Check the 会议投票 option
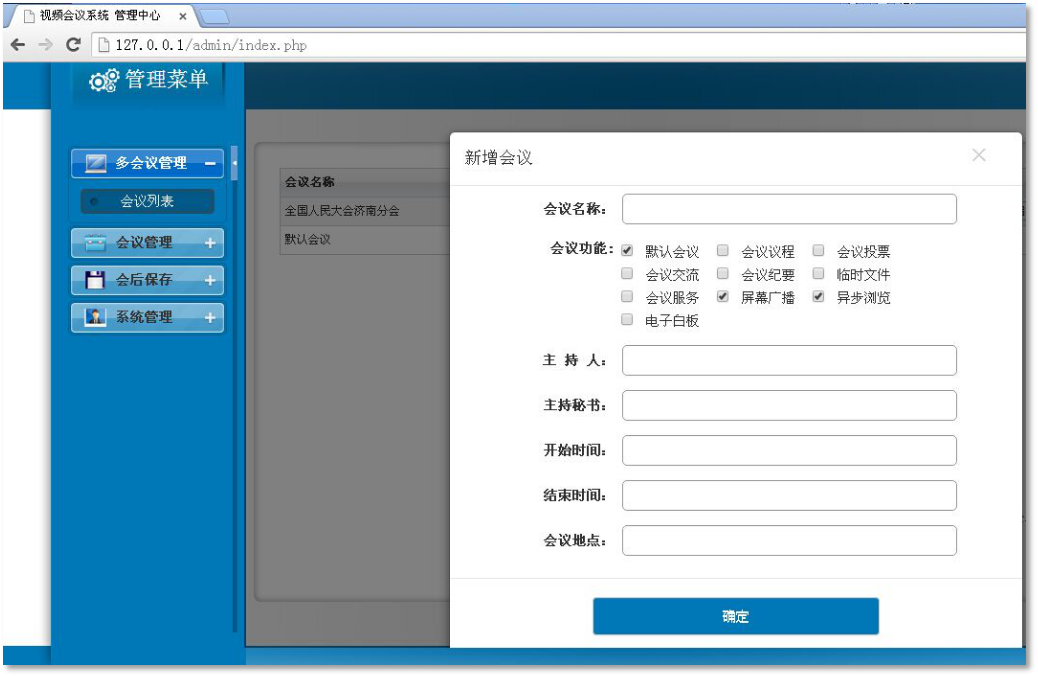Screen dimensions: 1038x676 817,251
